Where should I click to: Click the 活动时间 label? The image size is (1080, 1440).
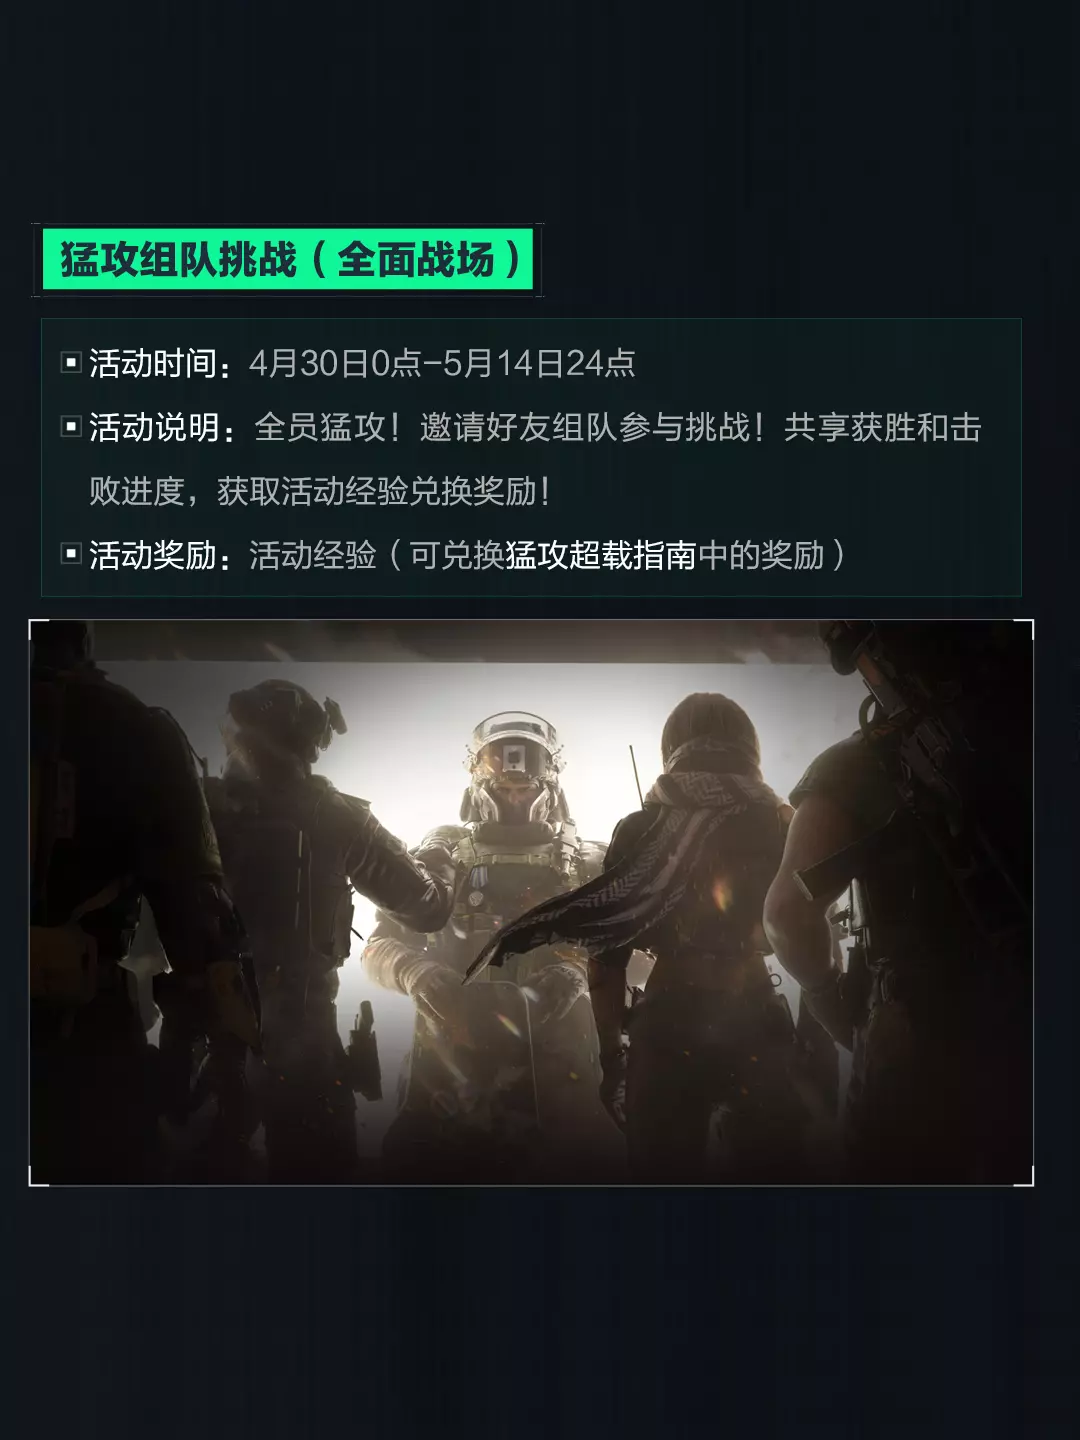tap(153, 363)
